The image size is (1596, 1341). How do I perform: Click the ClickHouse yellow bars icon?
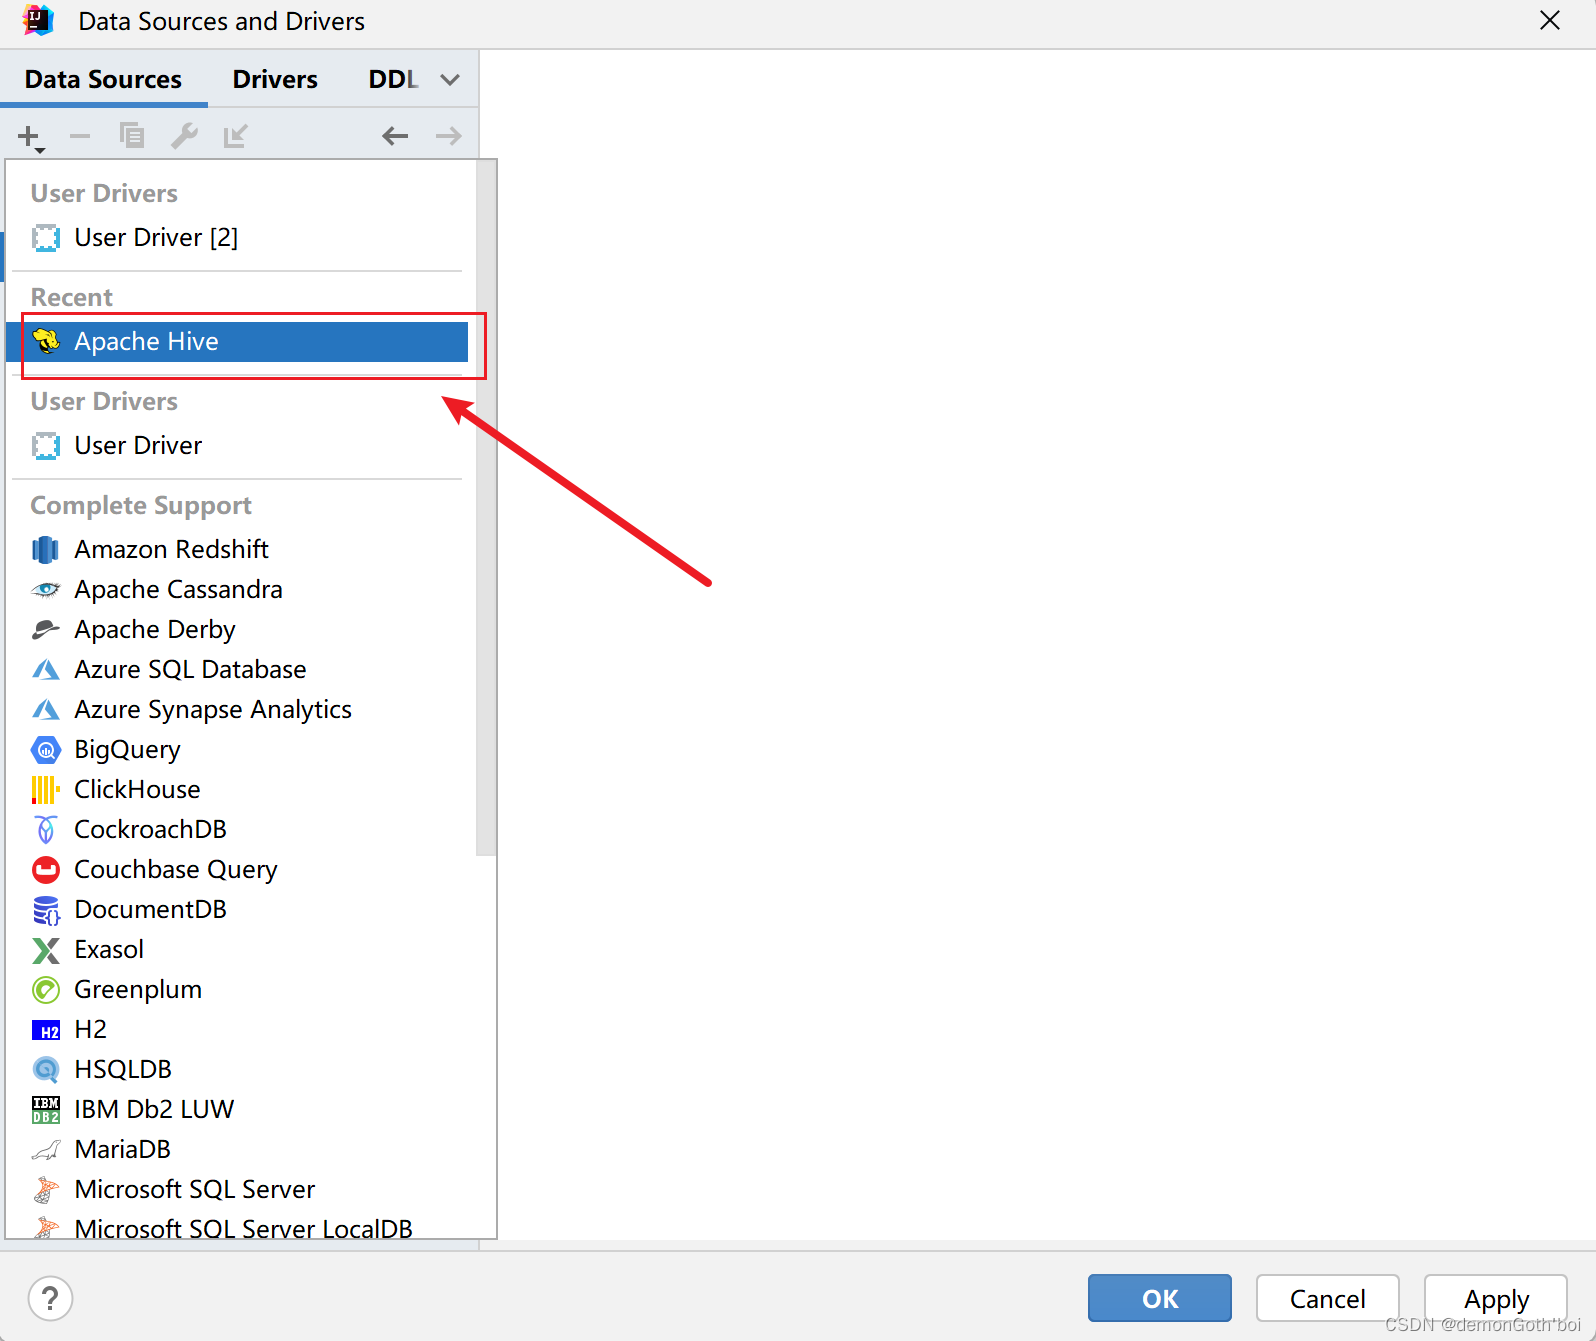pos(46,789)
